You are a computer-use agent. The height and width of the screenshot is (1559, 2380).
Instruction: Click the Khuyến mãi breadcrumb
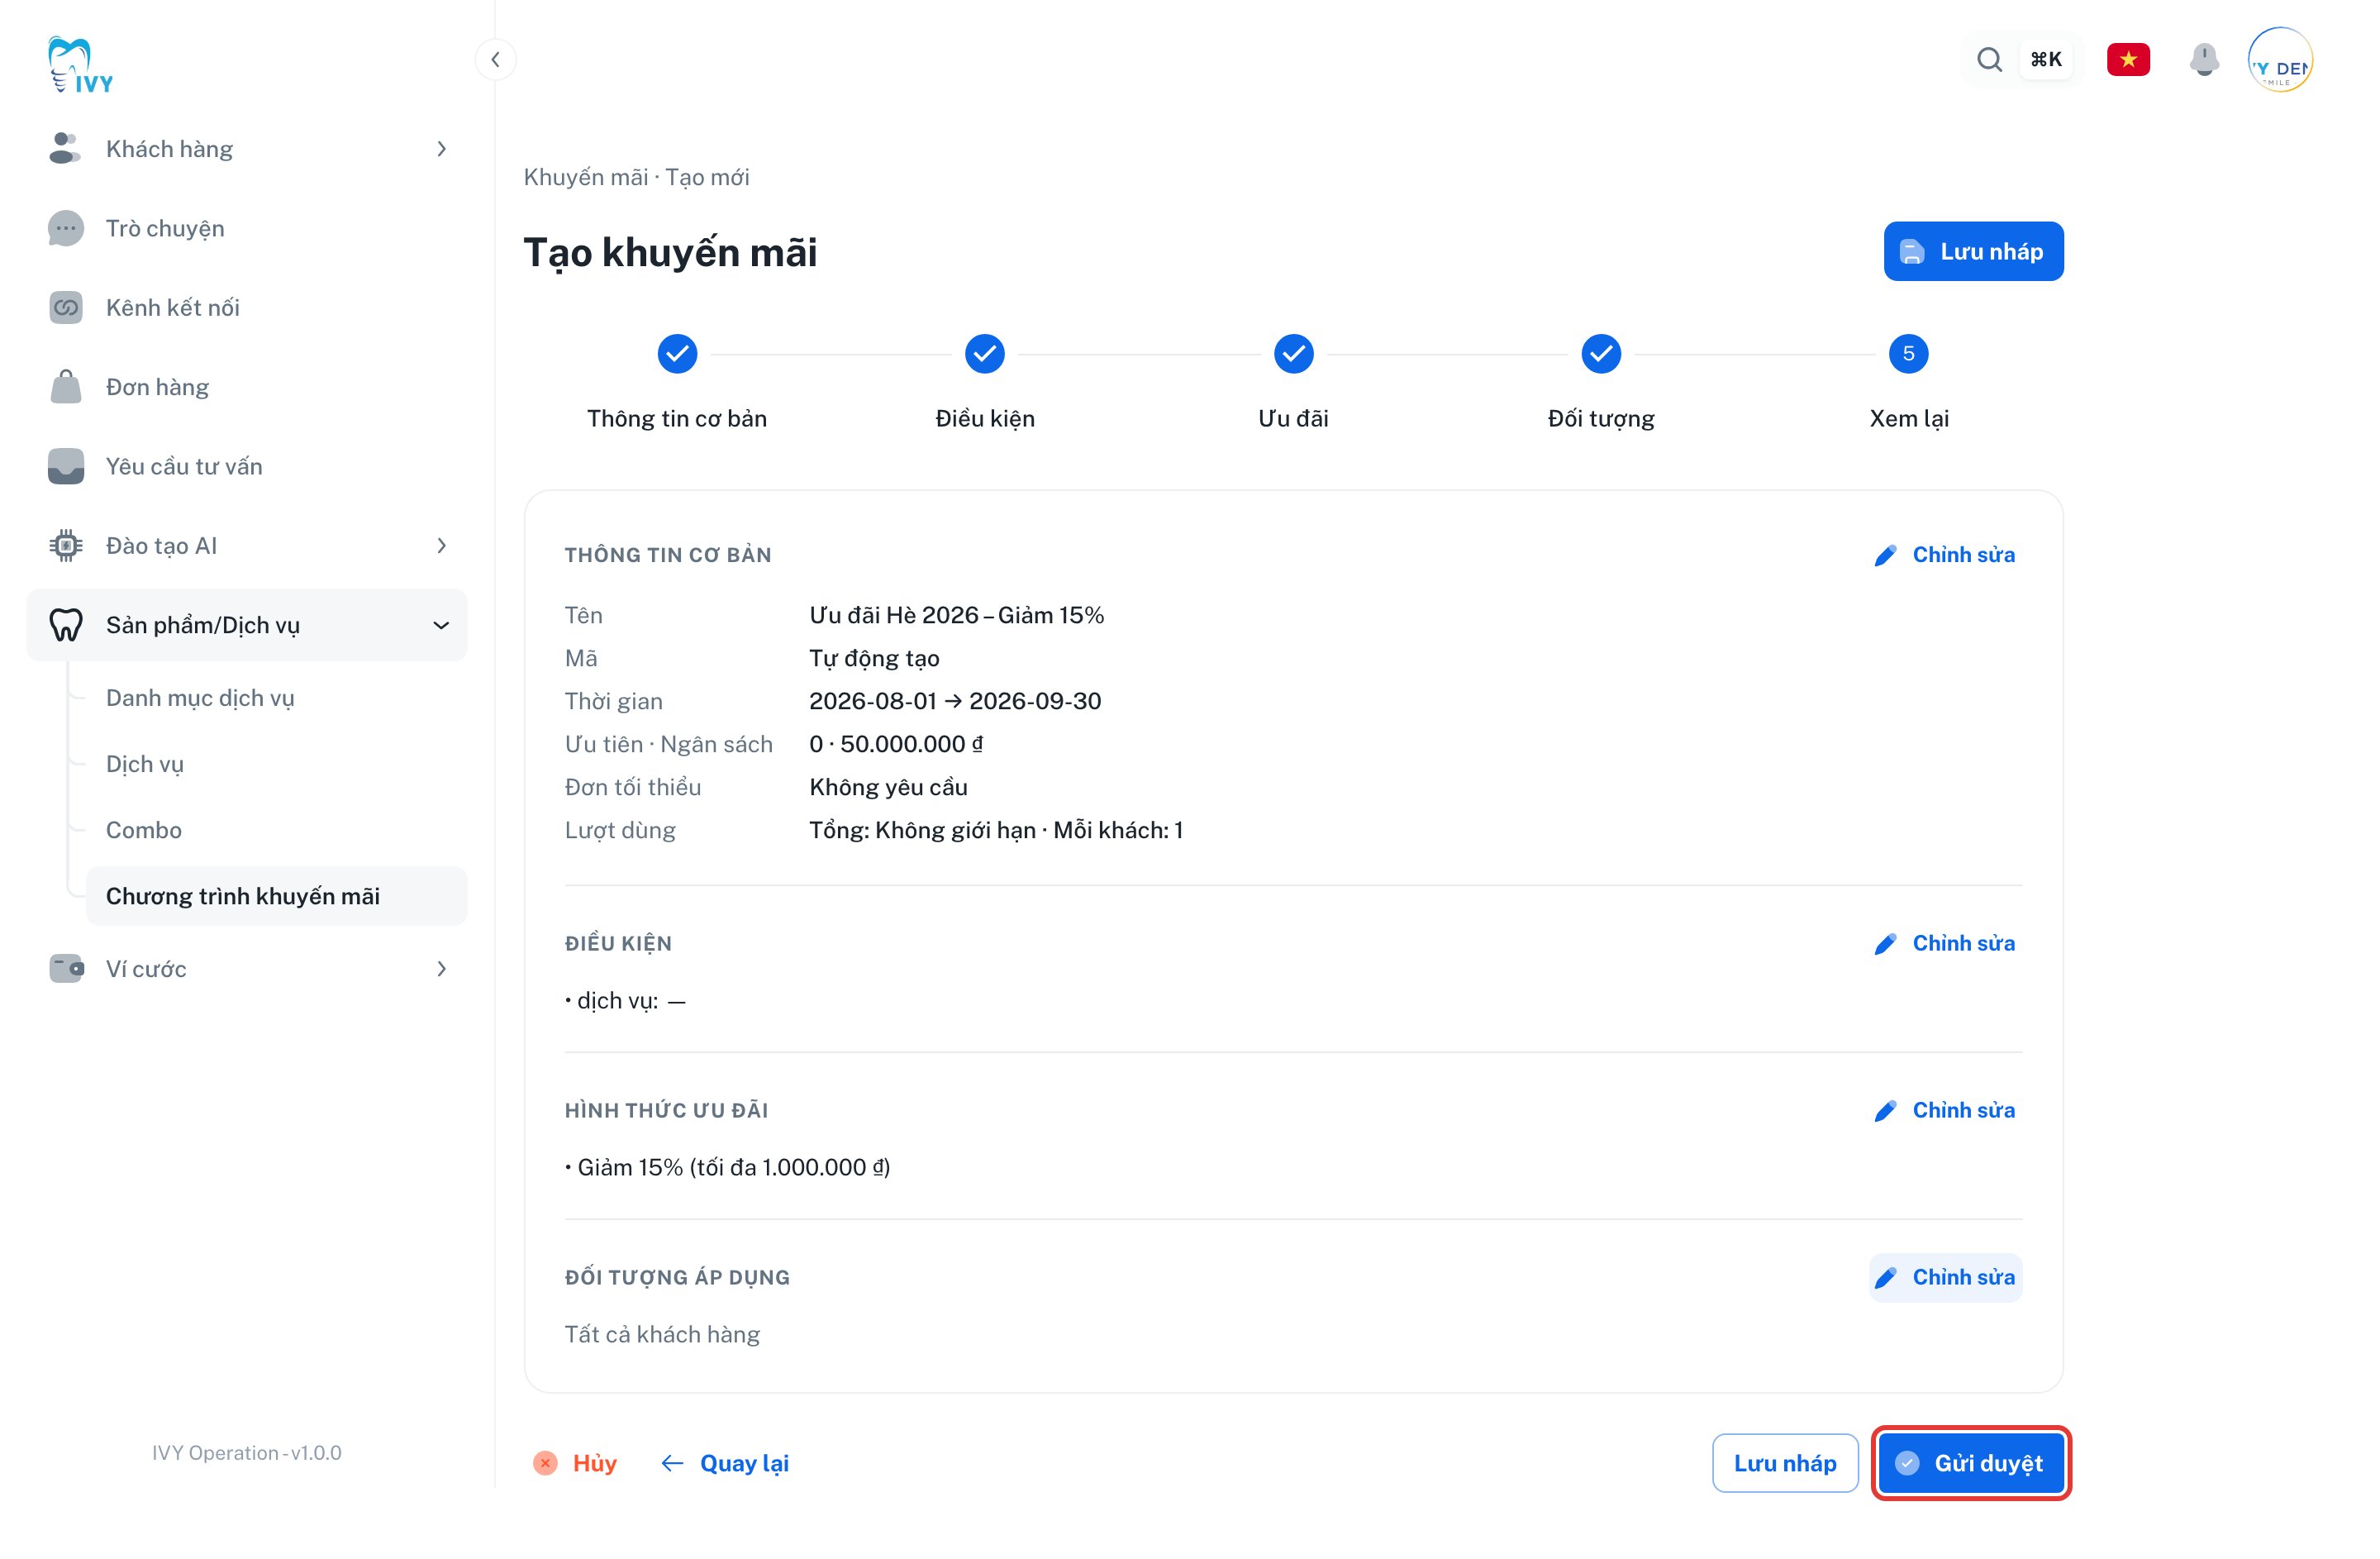click(586, 177)
